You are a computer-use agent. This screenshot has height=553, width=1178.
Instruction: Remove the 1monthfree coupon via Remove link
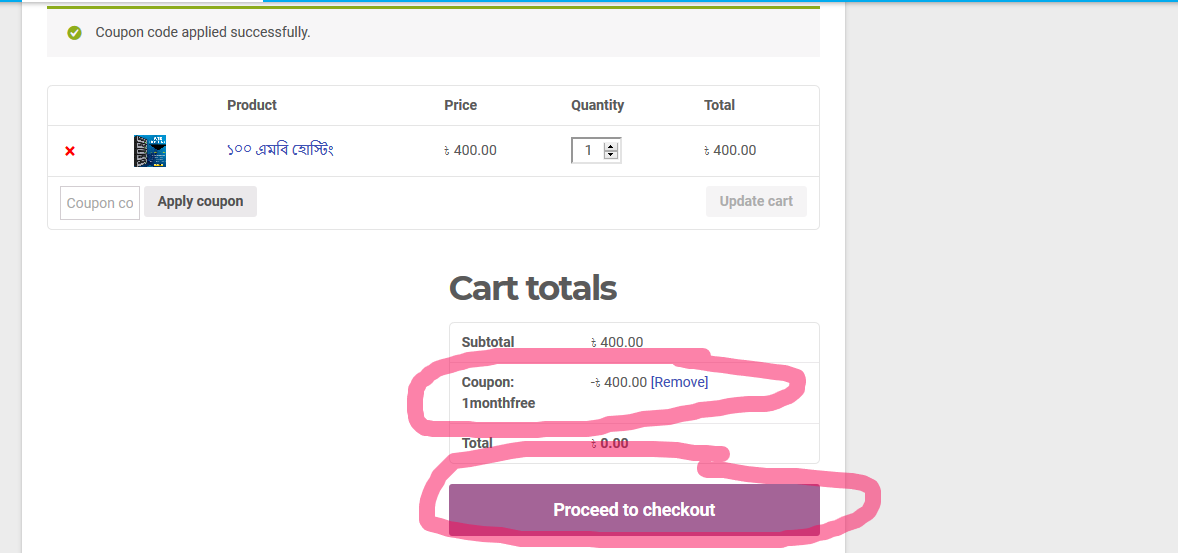coord(679,382)
